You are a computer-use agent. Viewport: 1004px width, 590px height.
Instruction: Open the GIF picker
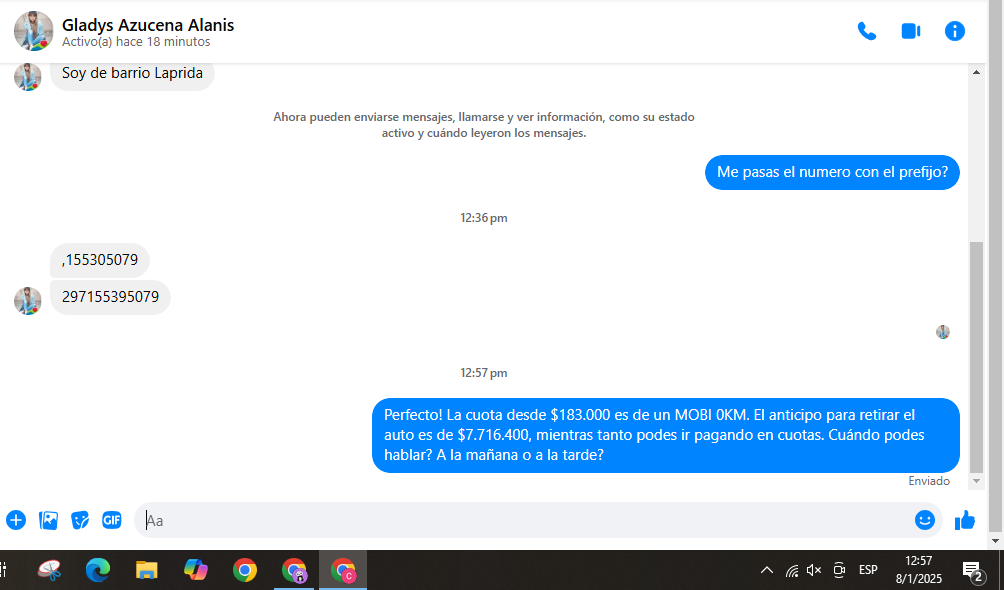111,520
